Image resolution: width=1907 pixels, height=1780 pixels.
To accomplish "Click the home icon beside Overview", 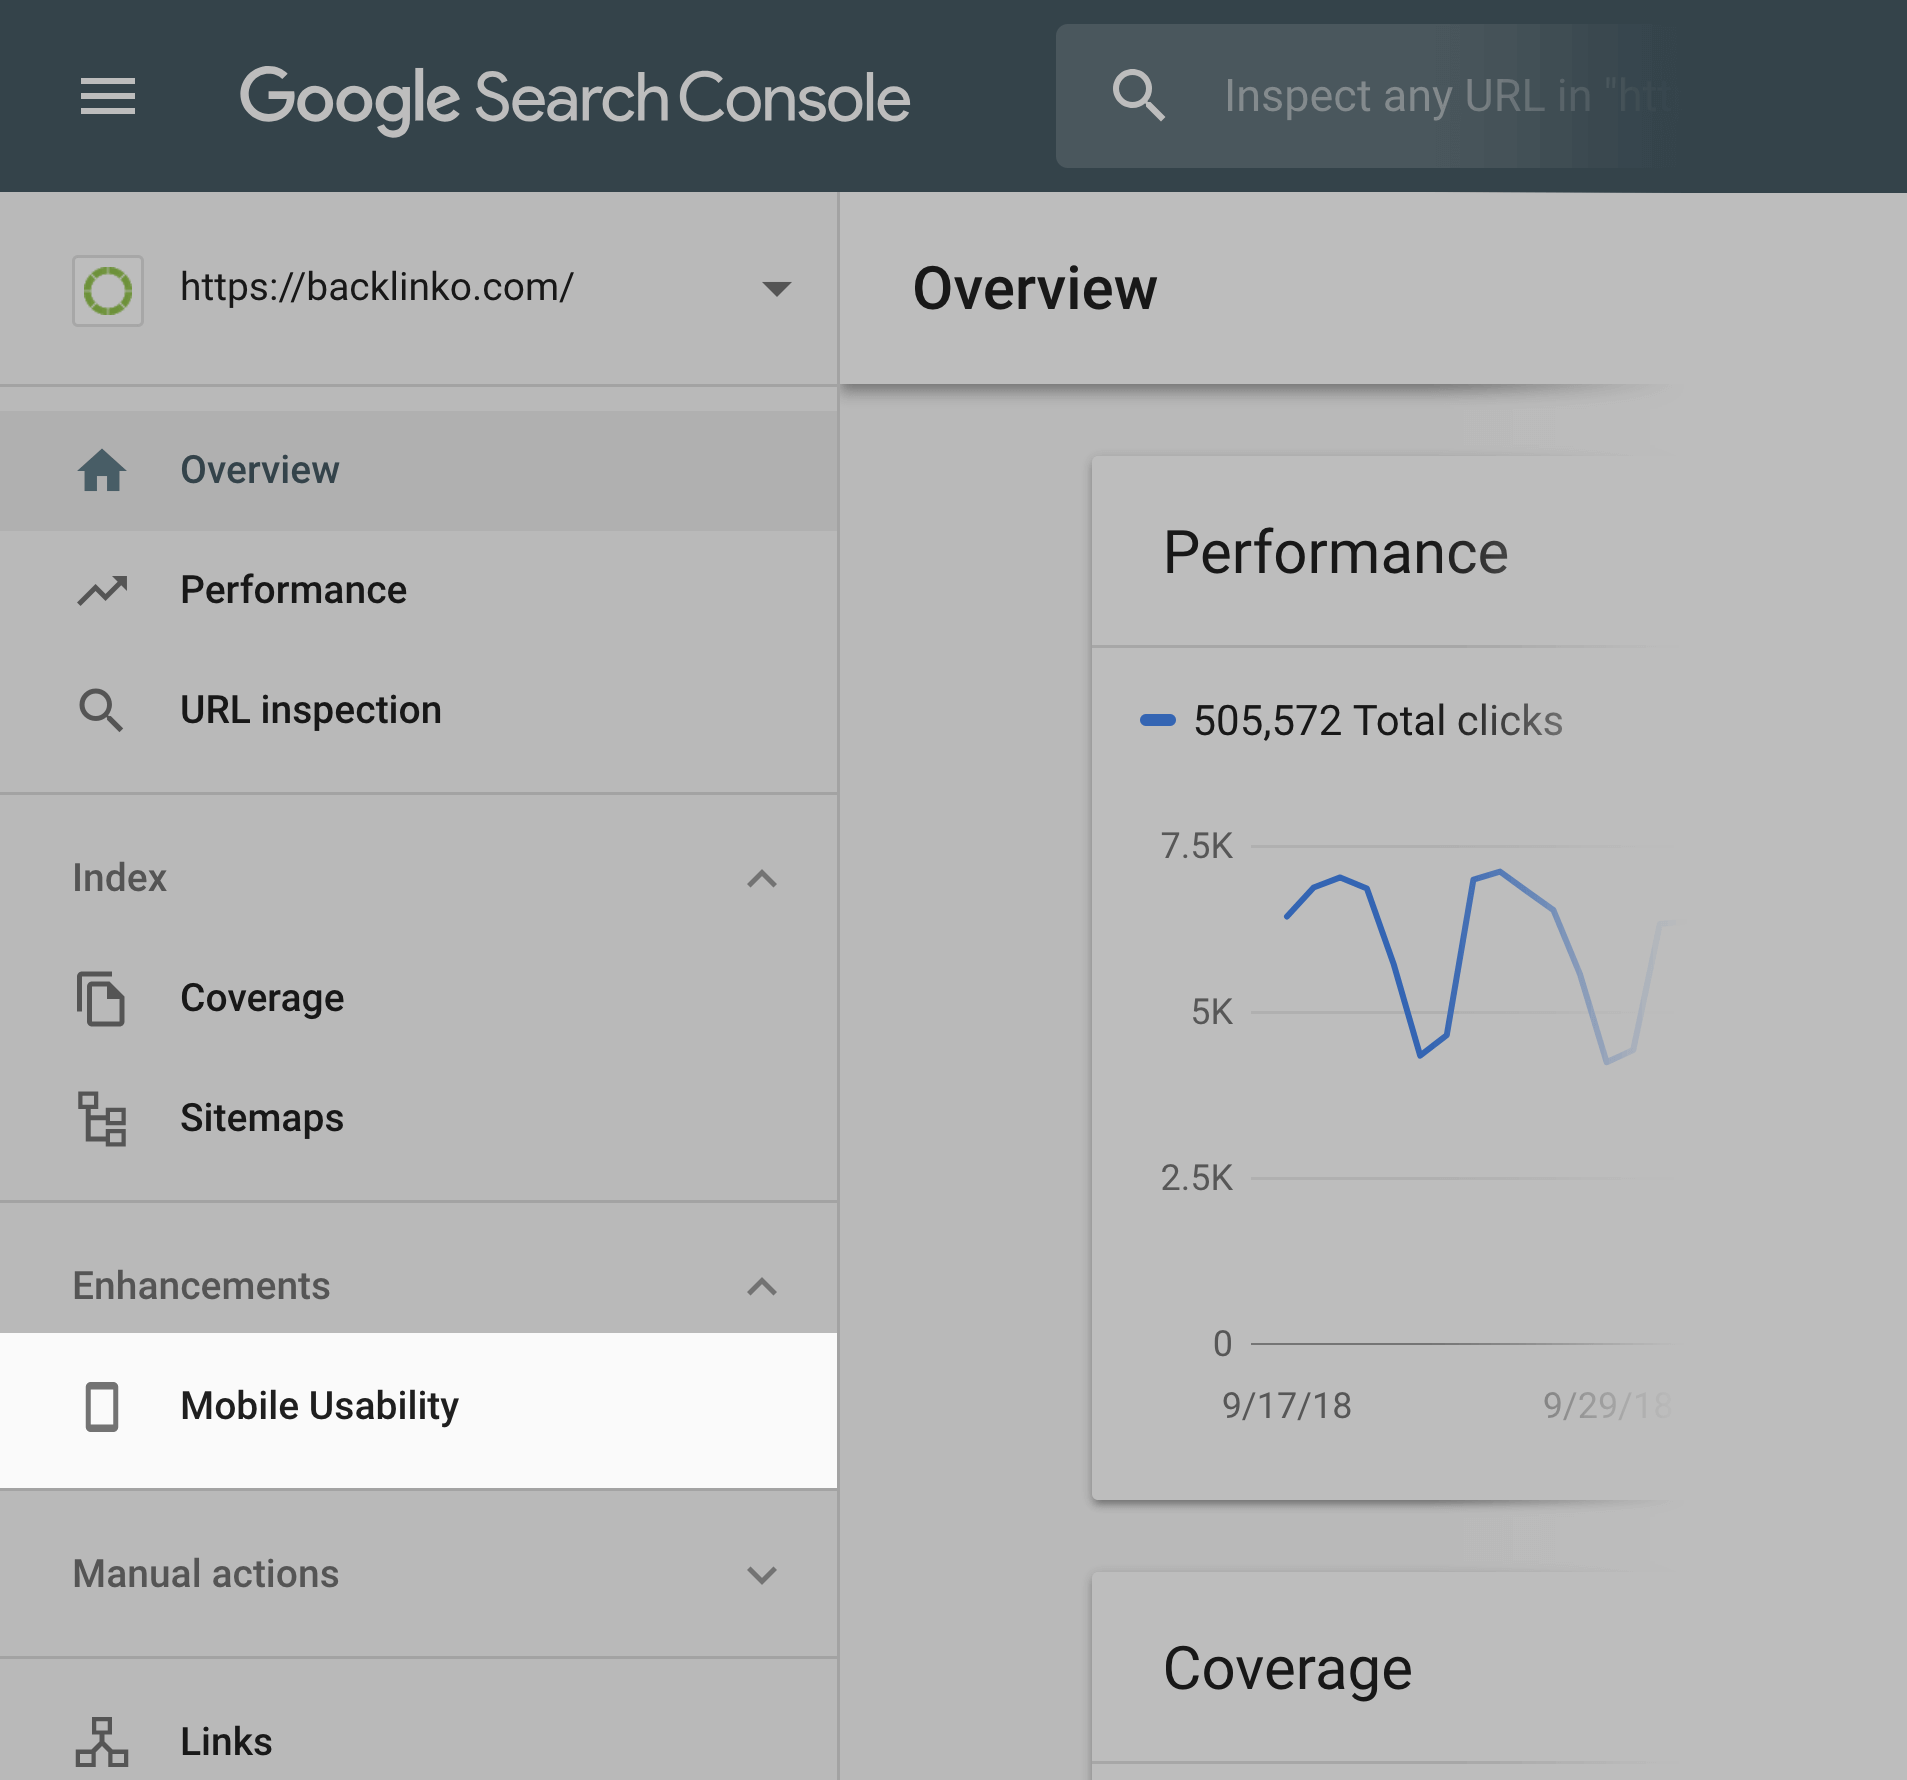I will click(102, 470).
